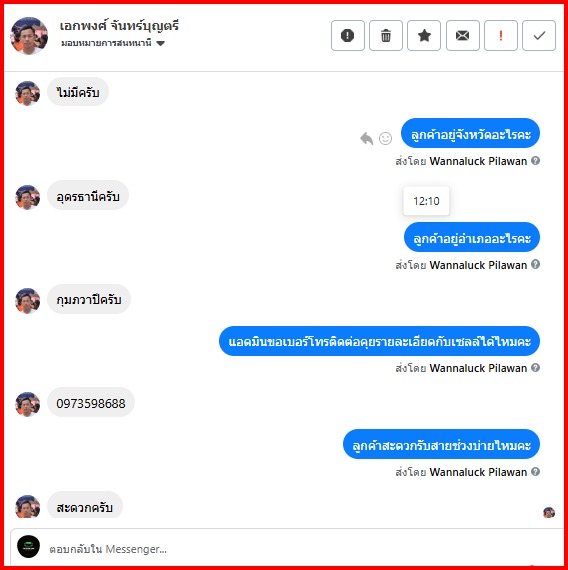Screen dimensions: 568x570
Task: Click page avatar beside reply box
Action: coord(28,546)
